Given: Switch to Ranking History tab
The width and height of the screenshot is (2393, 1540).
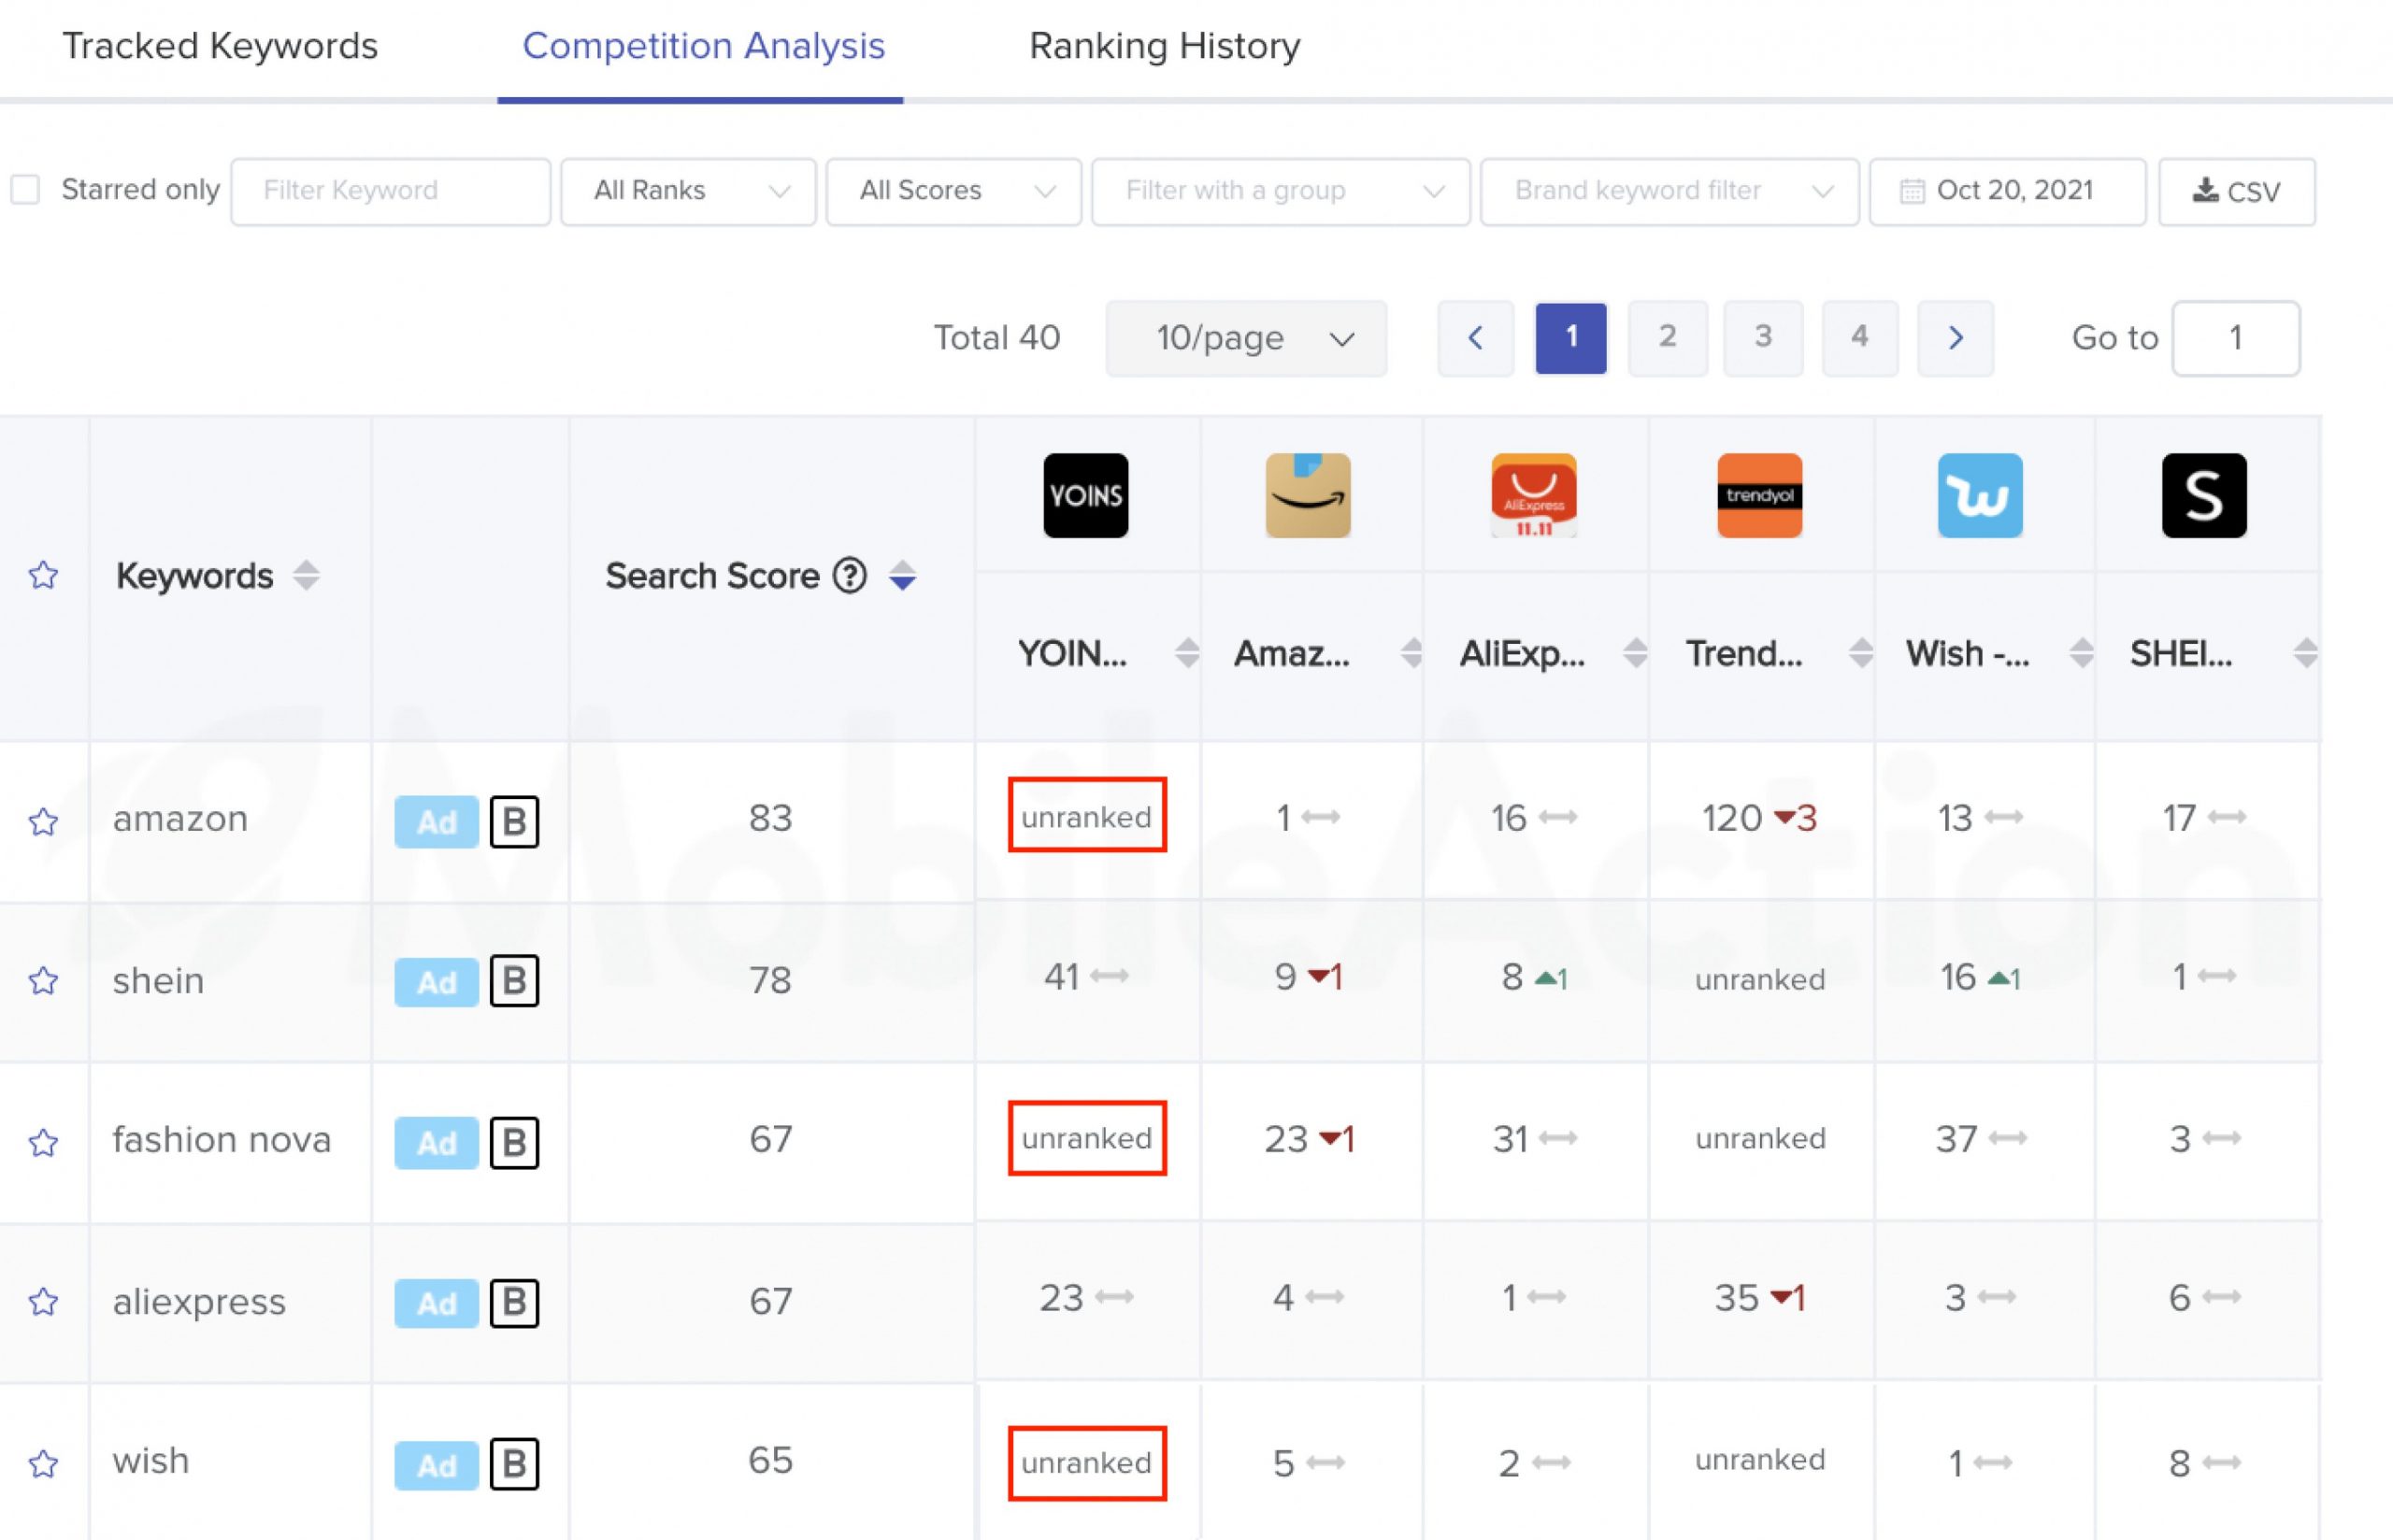Looking at the screenshot, I should (x=1165, y=46).
